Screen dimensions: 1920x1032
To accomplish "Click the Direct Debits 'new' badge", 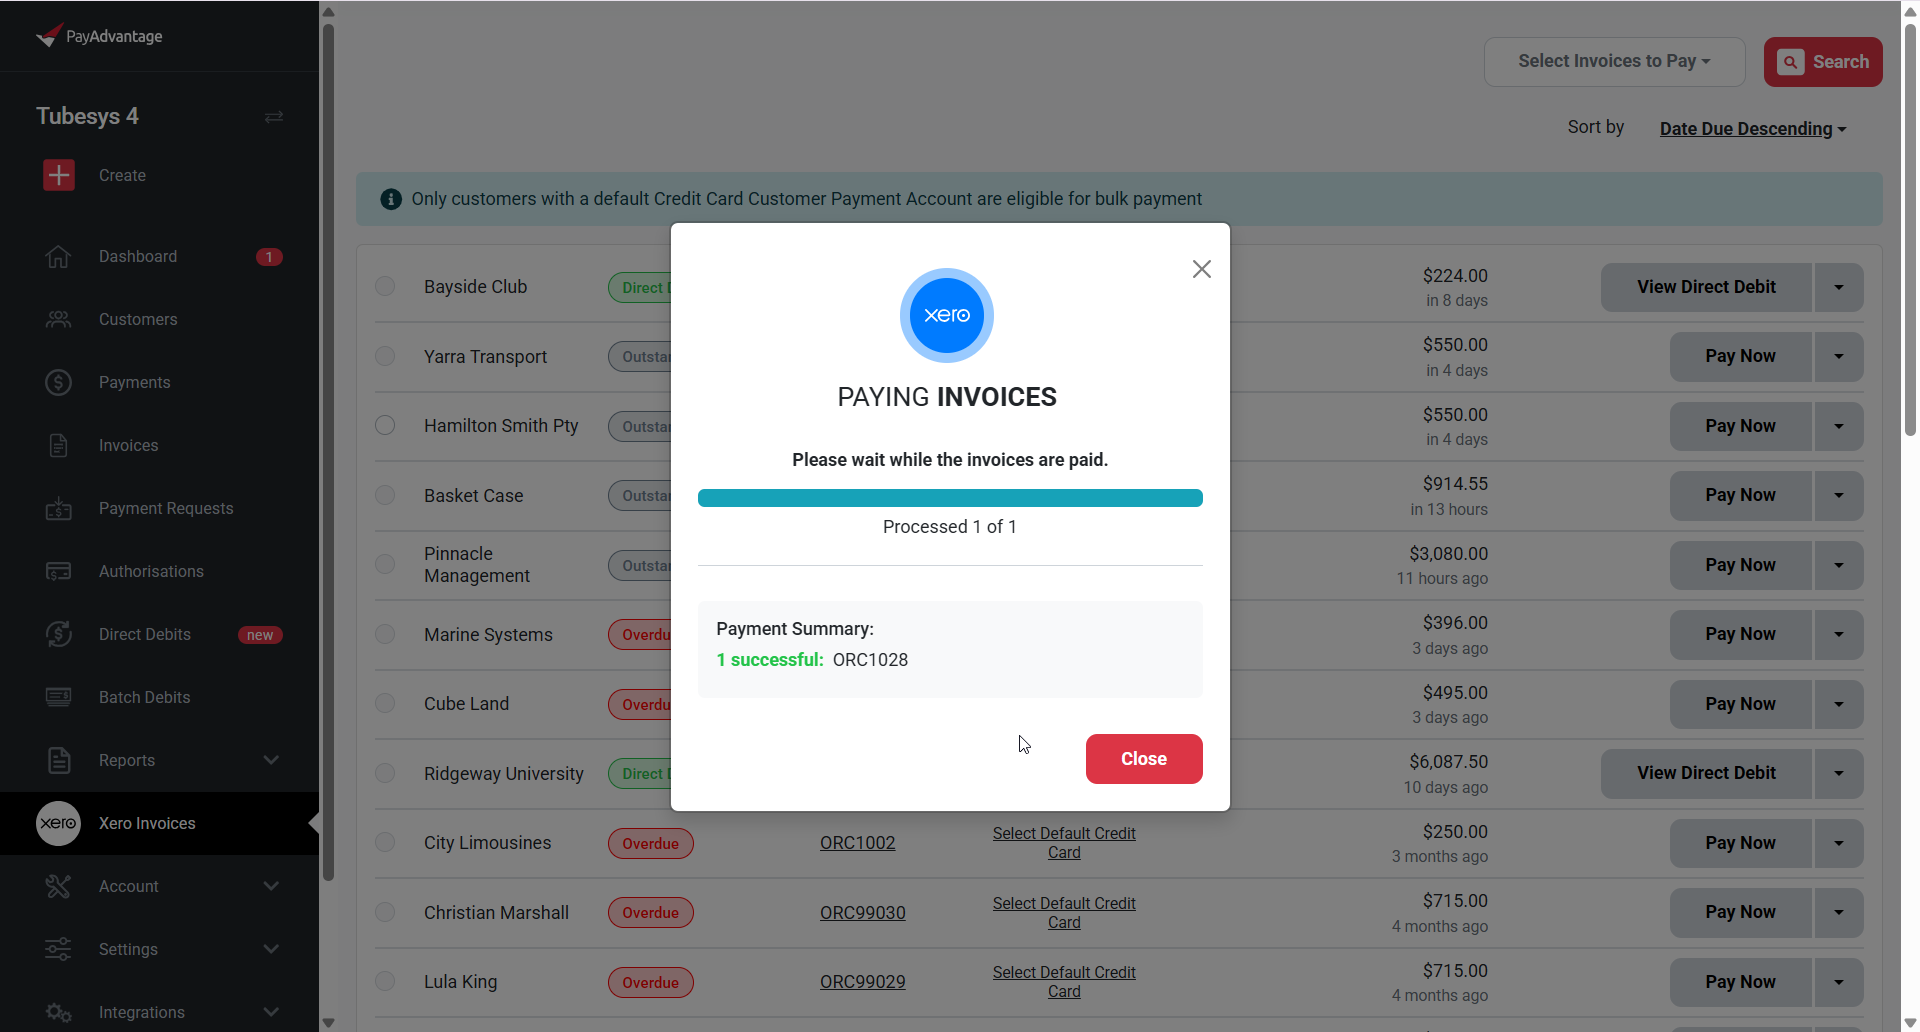I will pyautogui.click(x=260, y=635).
